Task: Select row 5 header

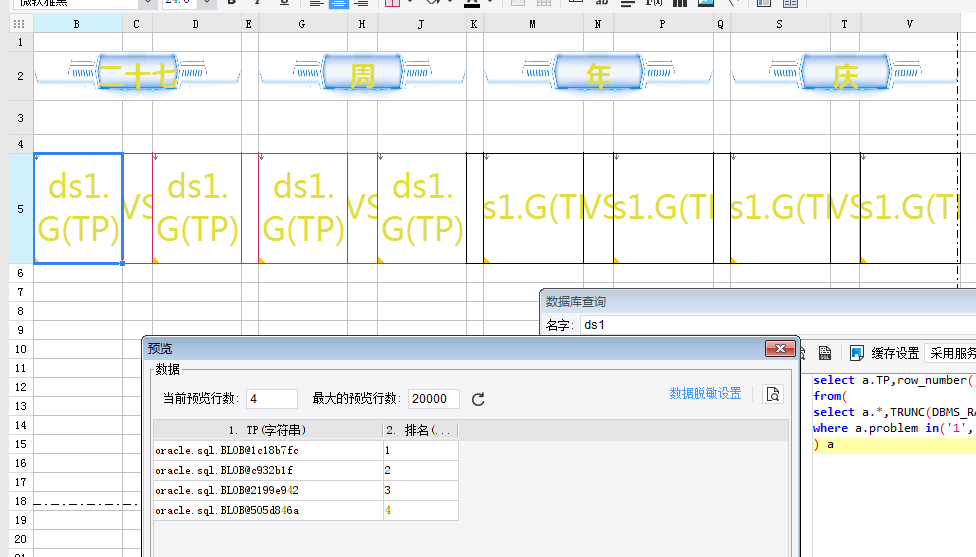Action: pos(21,208)
